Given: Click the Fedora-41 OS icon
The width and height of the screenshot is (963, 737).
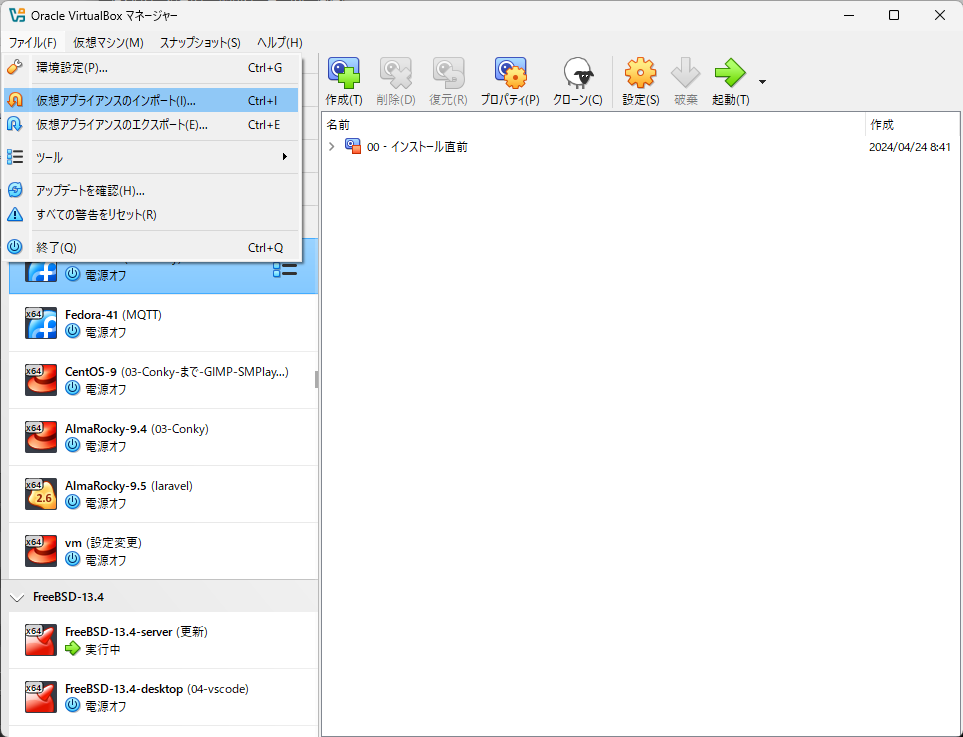Looking at the screenshot, I should point(41,323).
